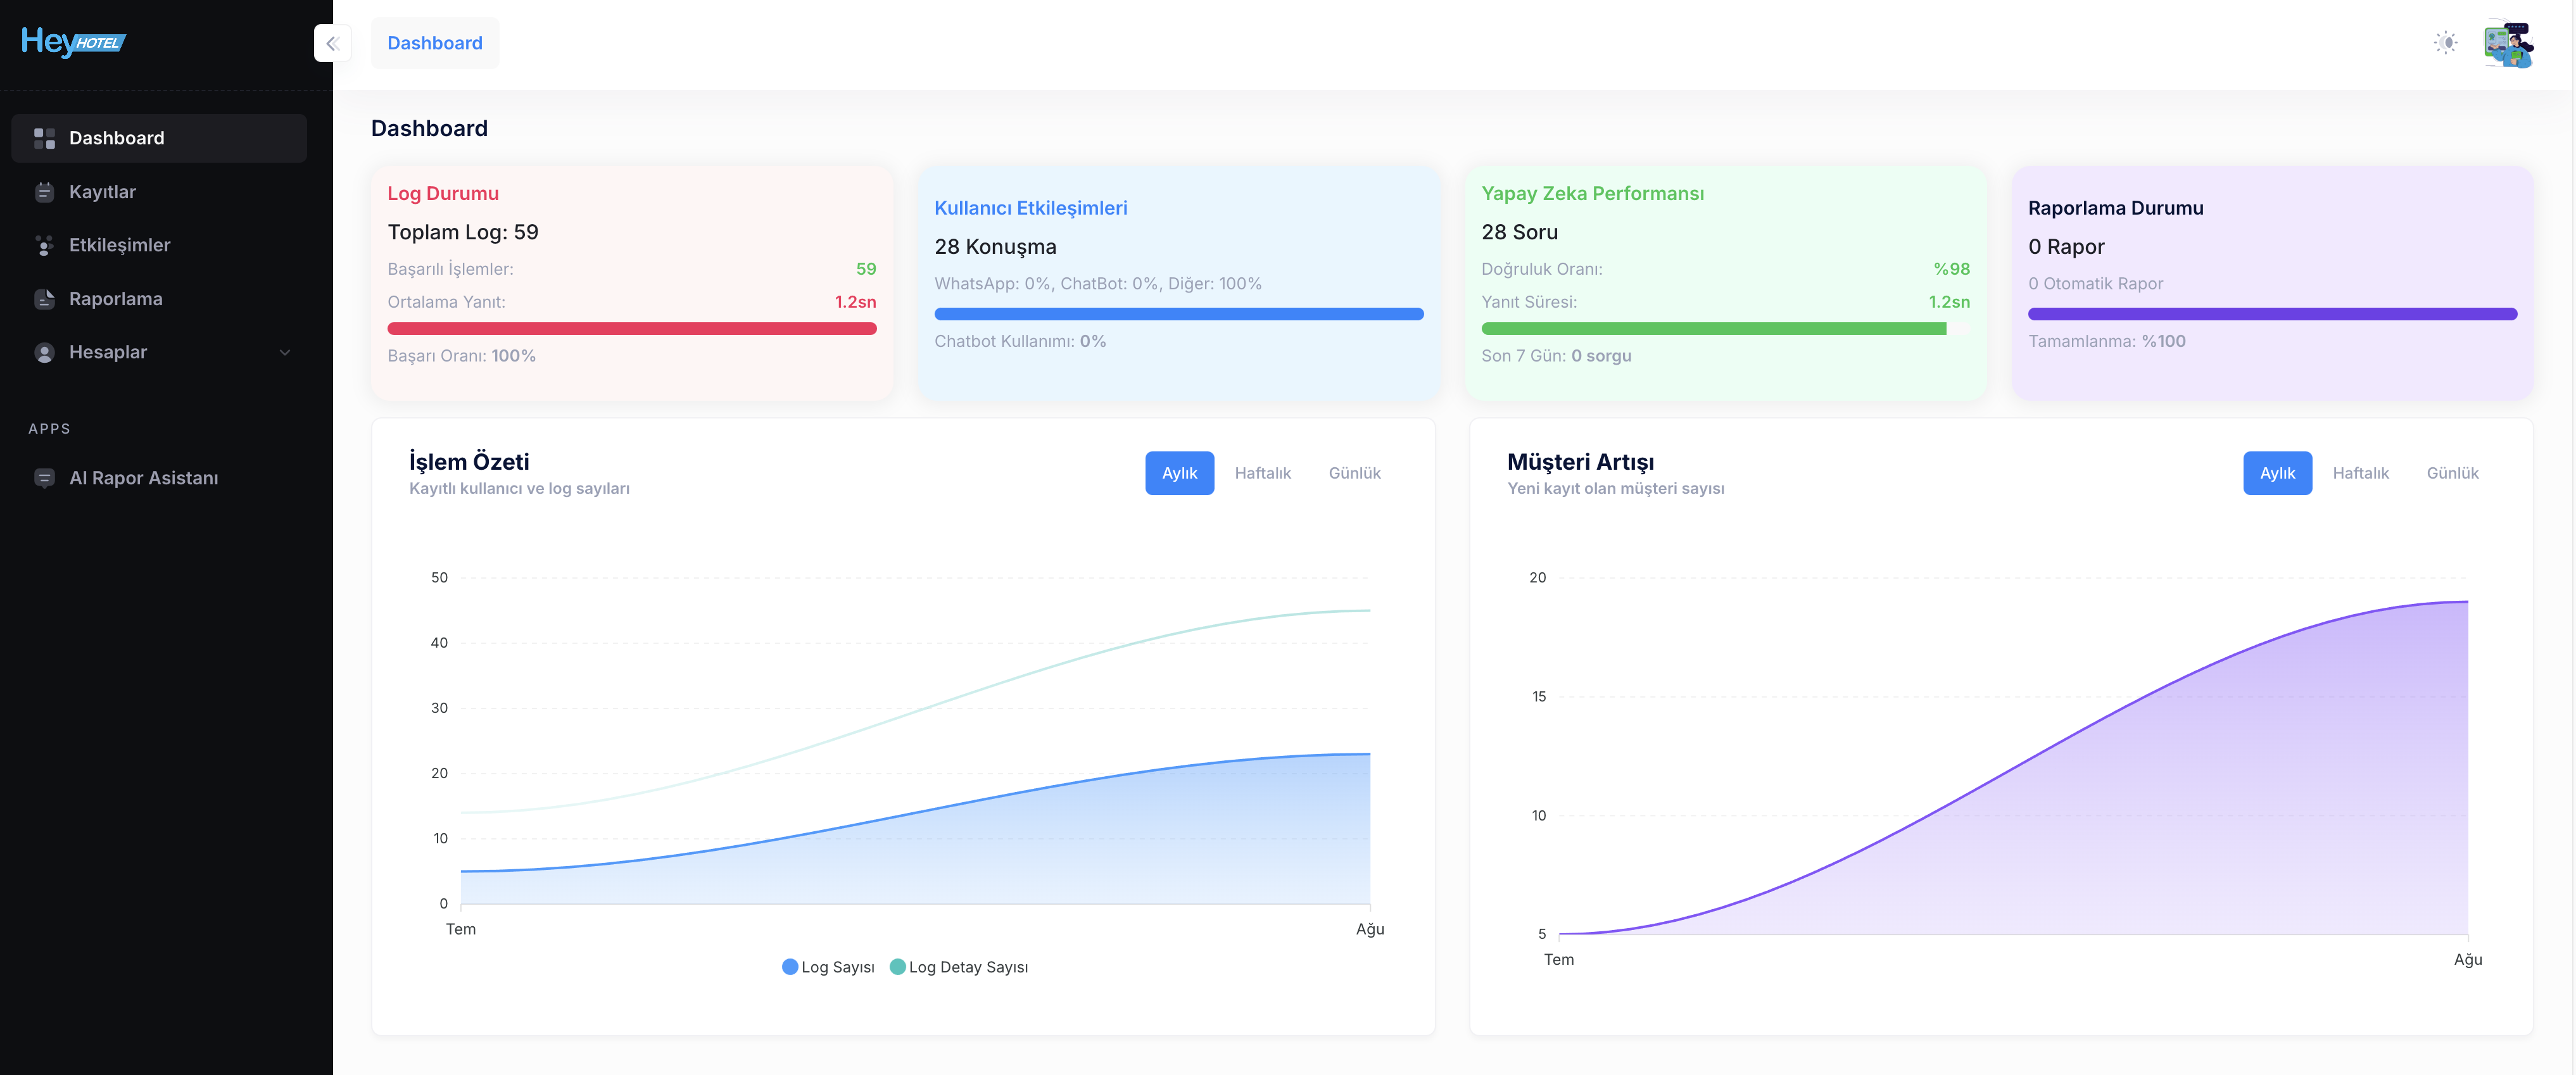Select Günlük in Müşteri Artışı chart
Screen dimensions: 2576x1075
coord(2452,473)
